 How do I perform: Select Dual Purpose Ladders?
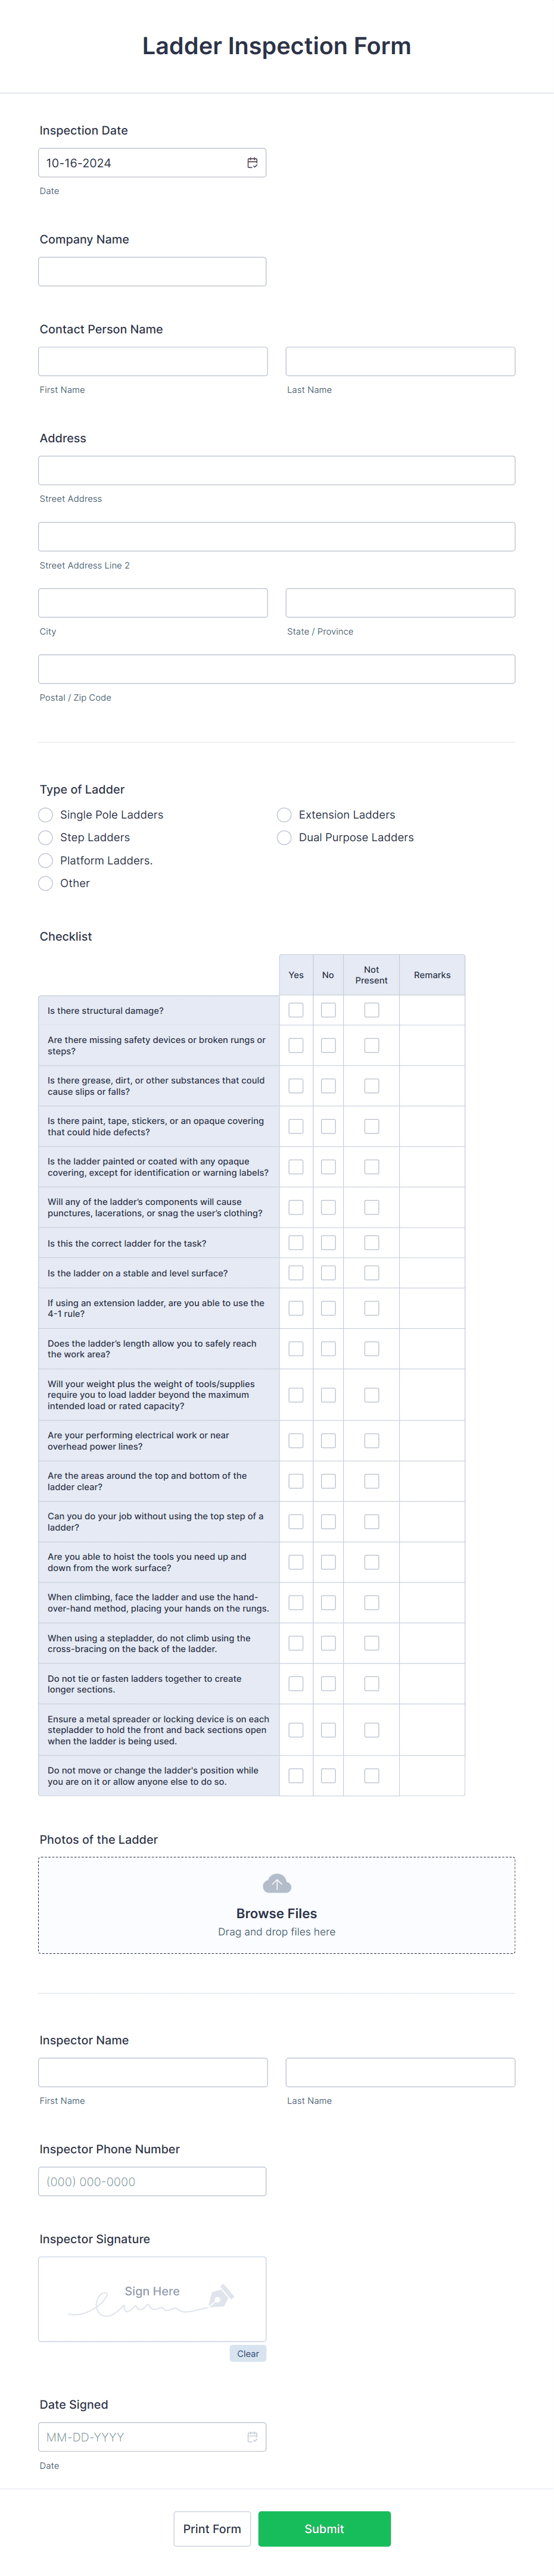tap(284, 837)
